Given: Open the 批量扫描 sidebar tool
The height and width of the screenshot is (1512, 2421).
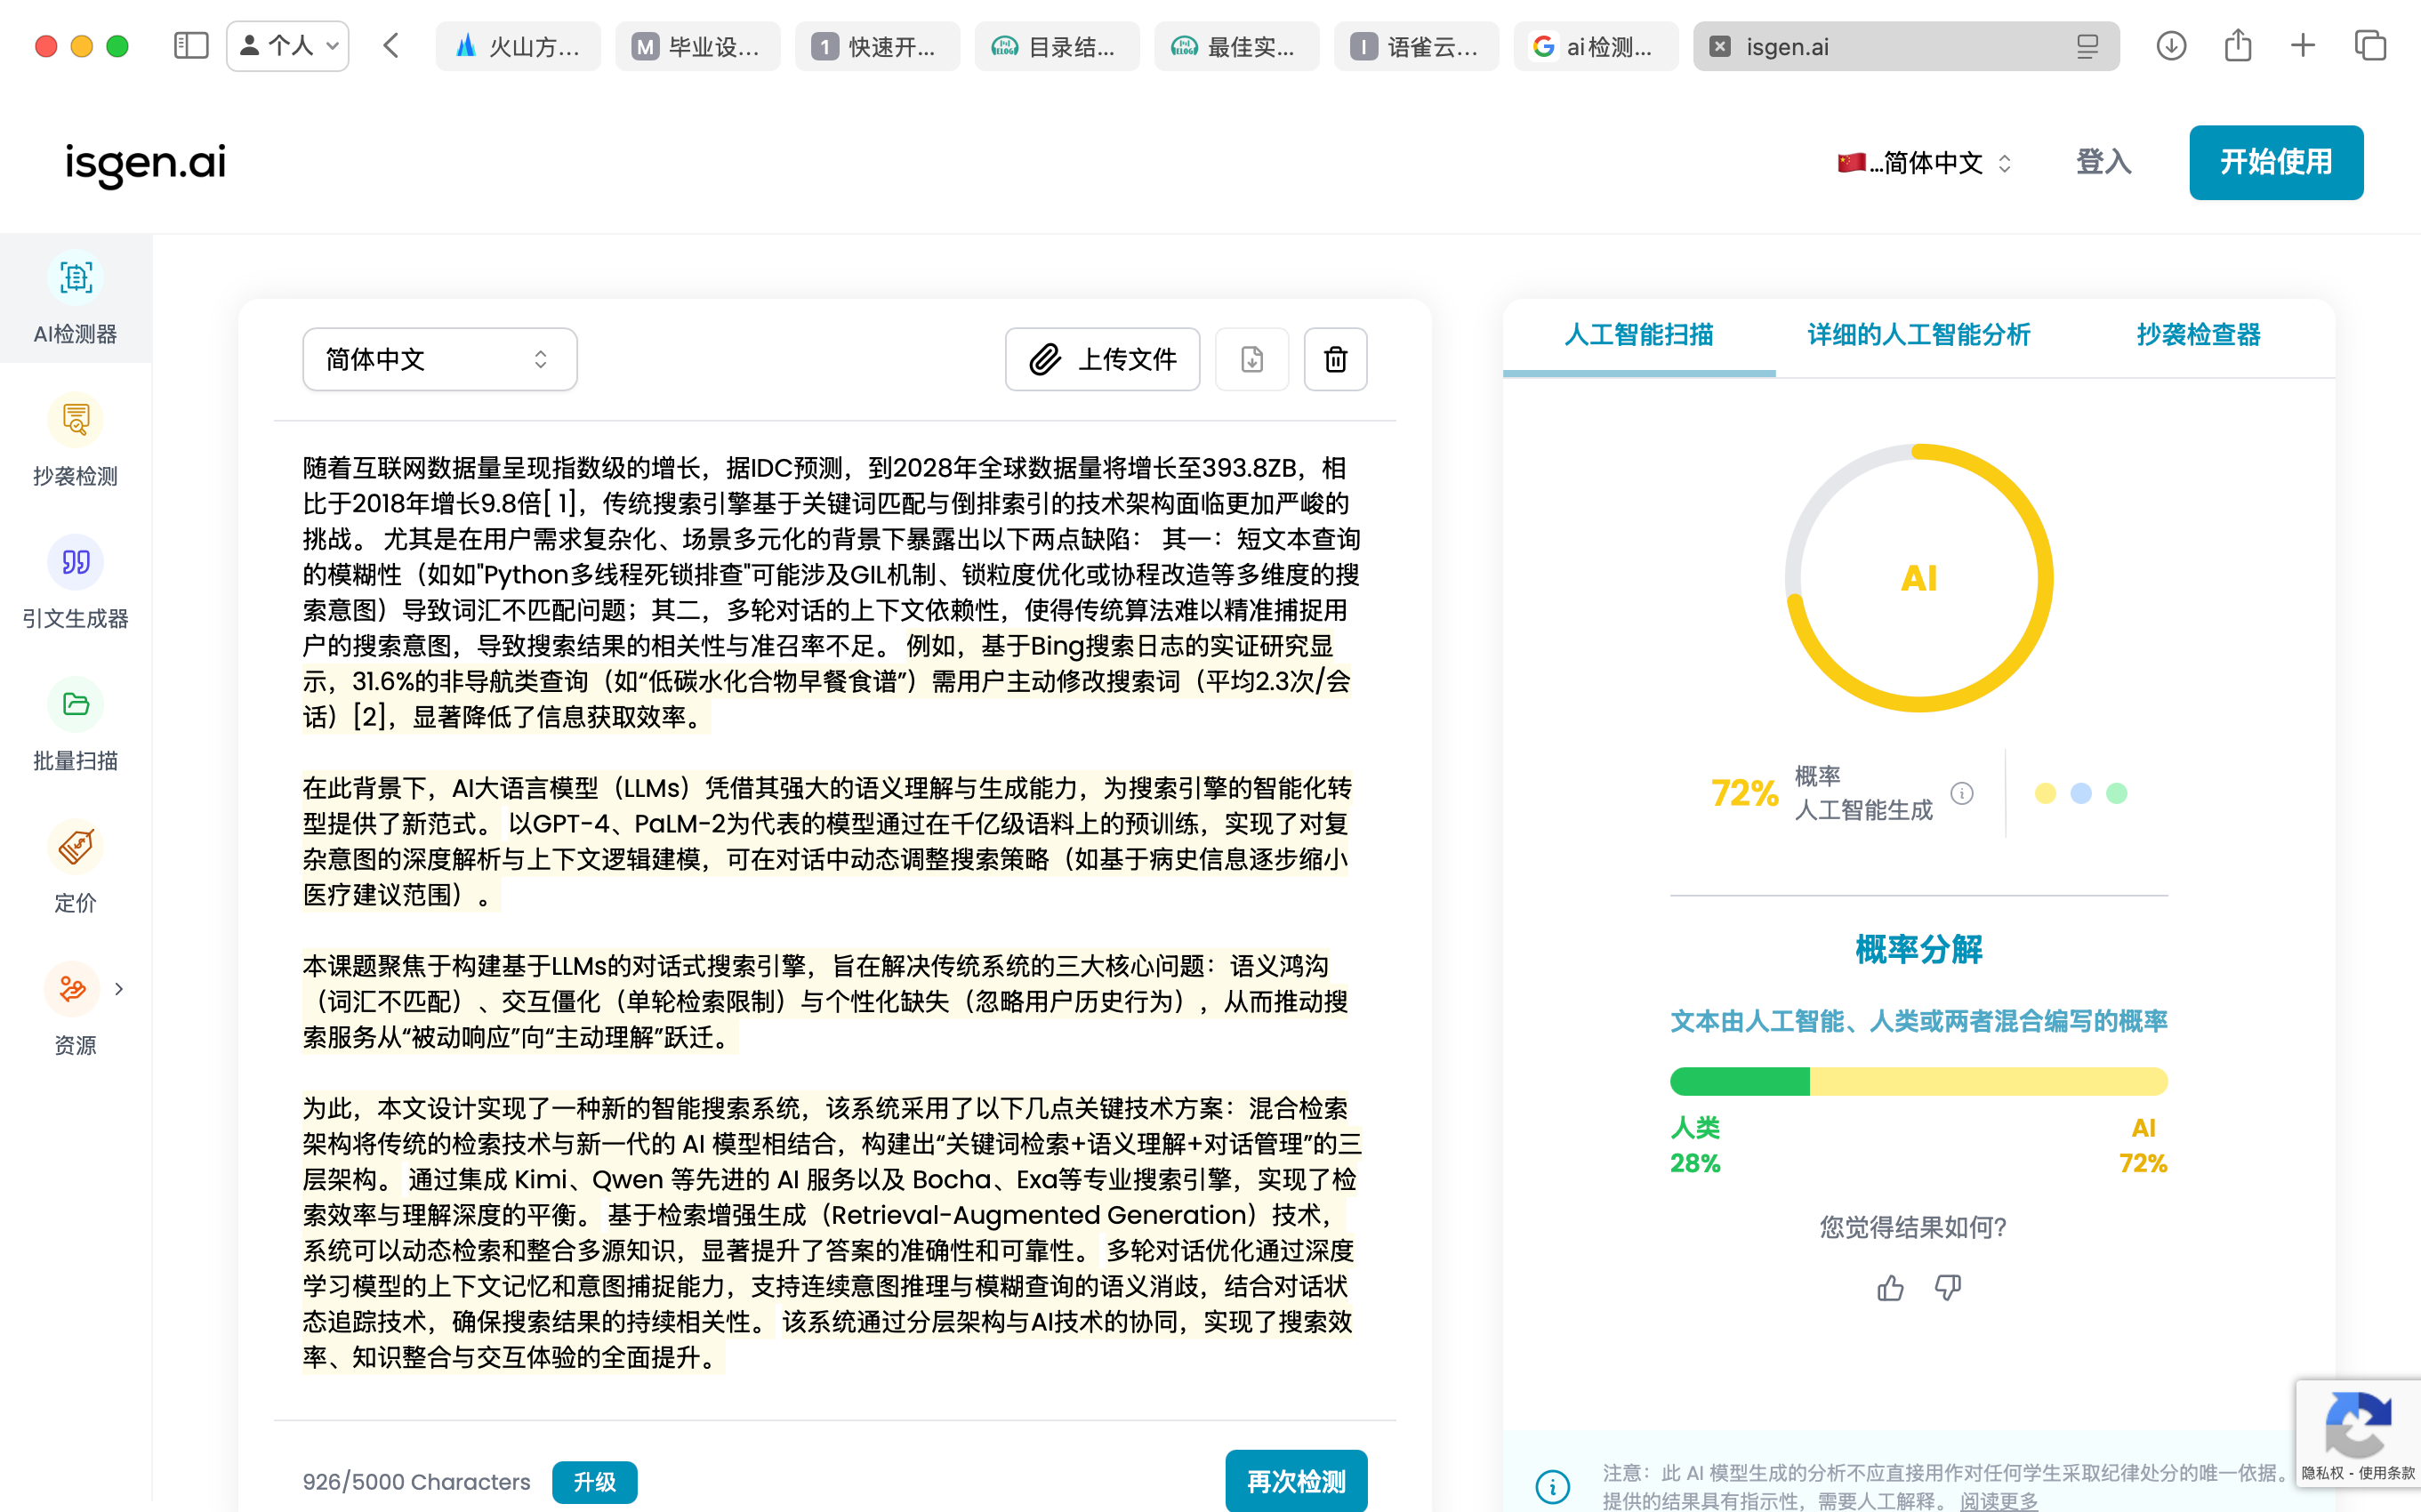Looking at the screenshot, I should pos(75,725).
